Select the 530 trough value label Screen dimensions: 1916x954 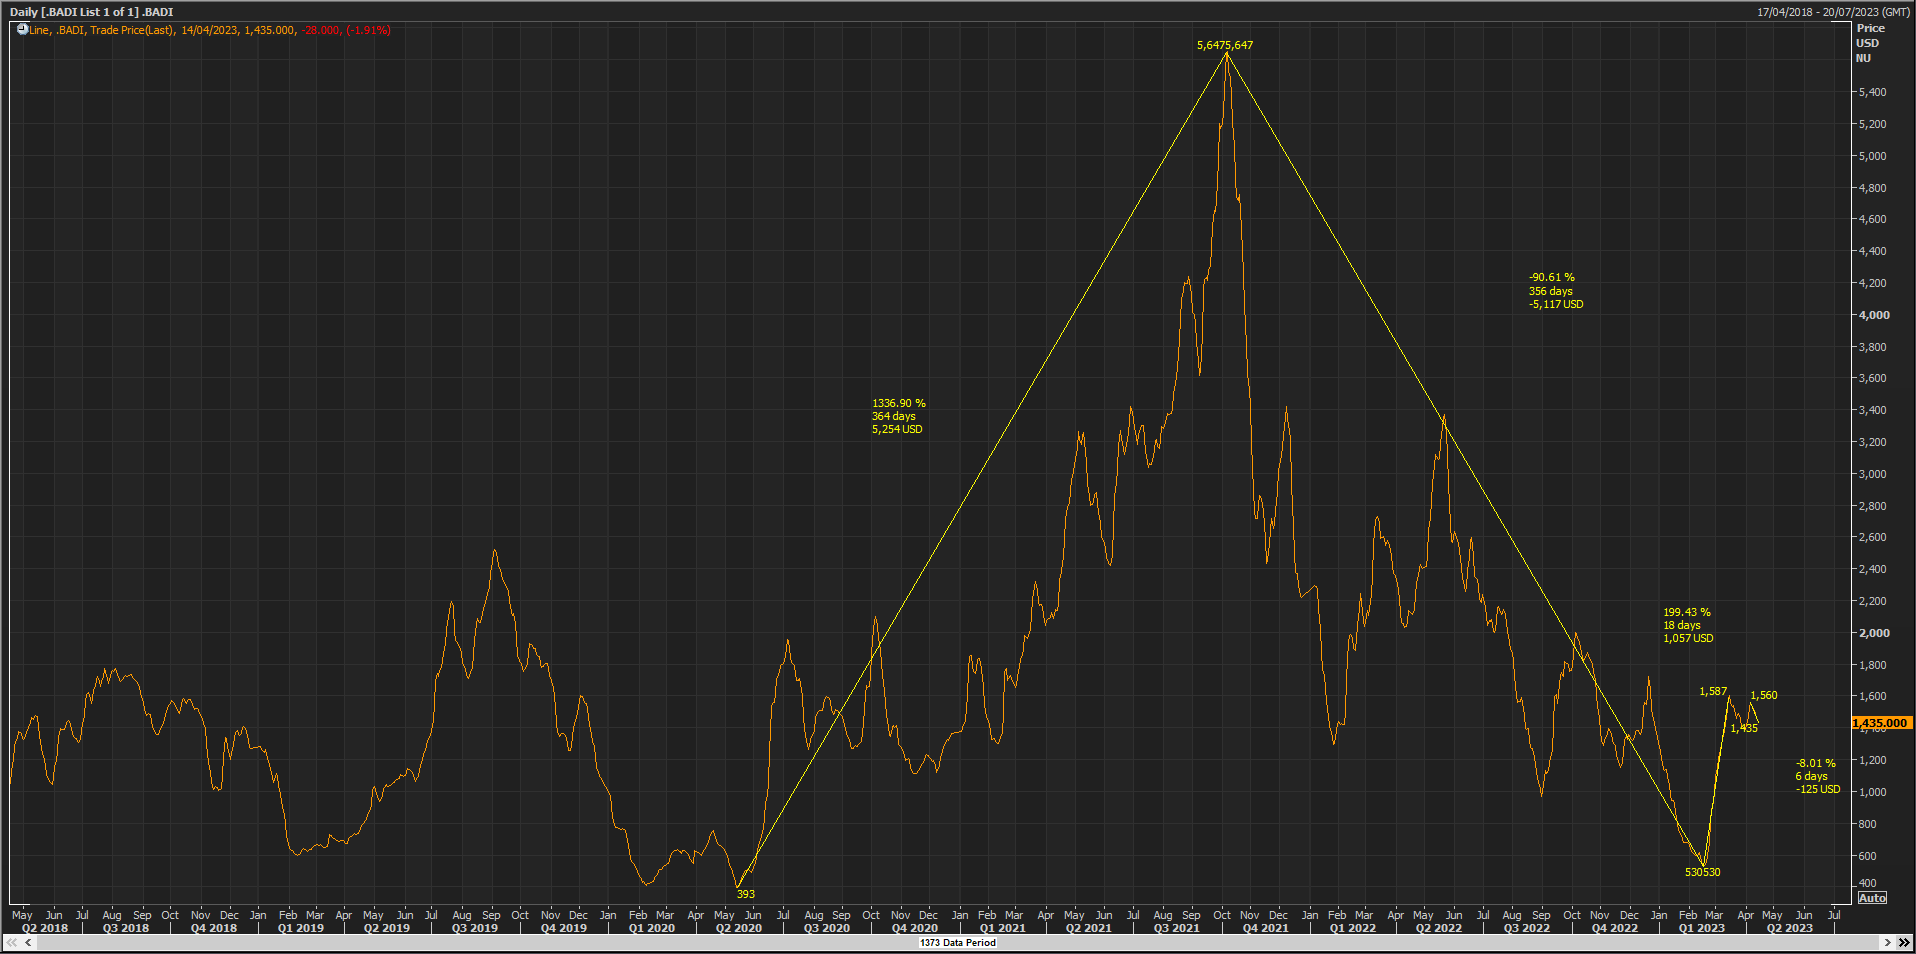[1703, 872]
